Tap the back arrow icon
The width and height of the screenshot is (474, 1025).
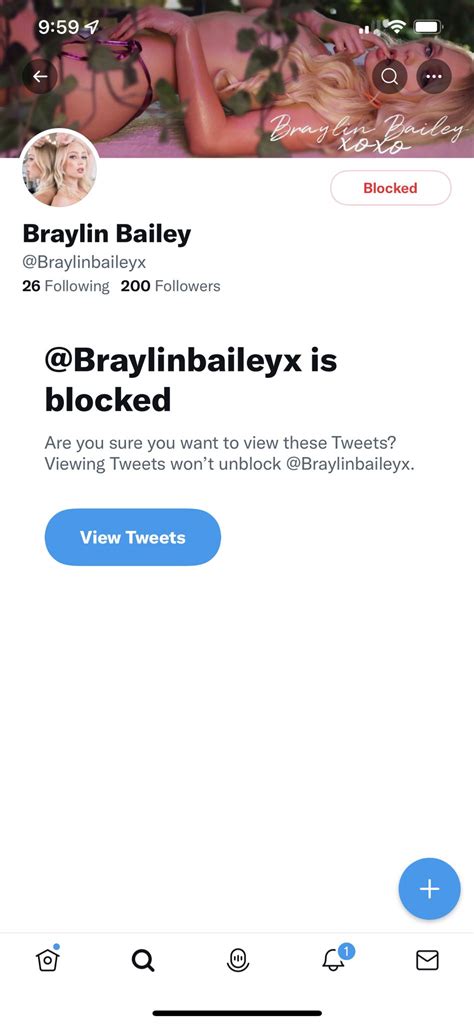41,76
